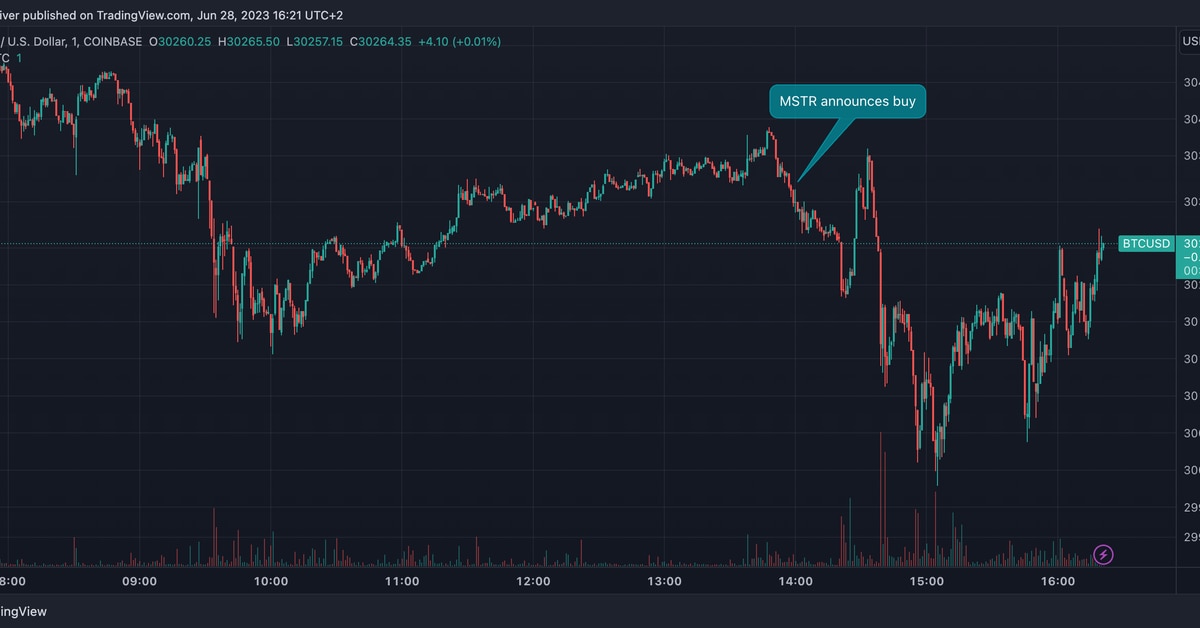Click the published on TradingView.com header text
This screenshot has height=628, width=1200.
pyautogui.click(x=111, y=14)
